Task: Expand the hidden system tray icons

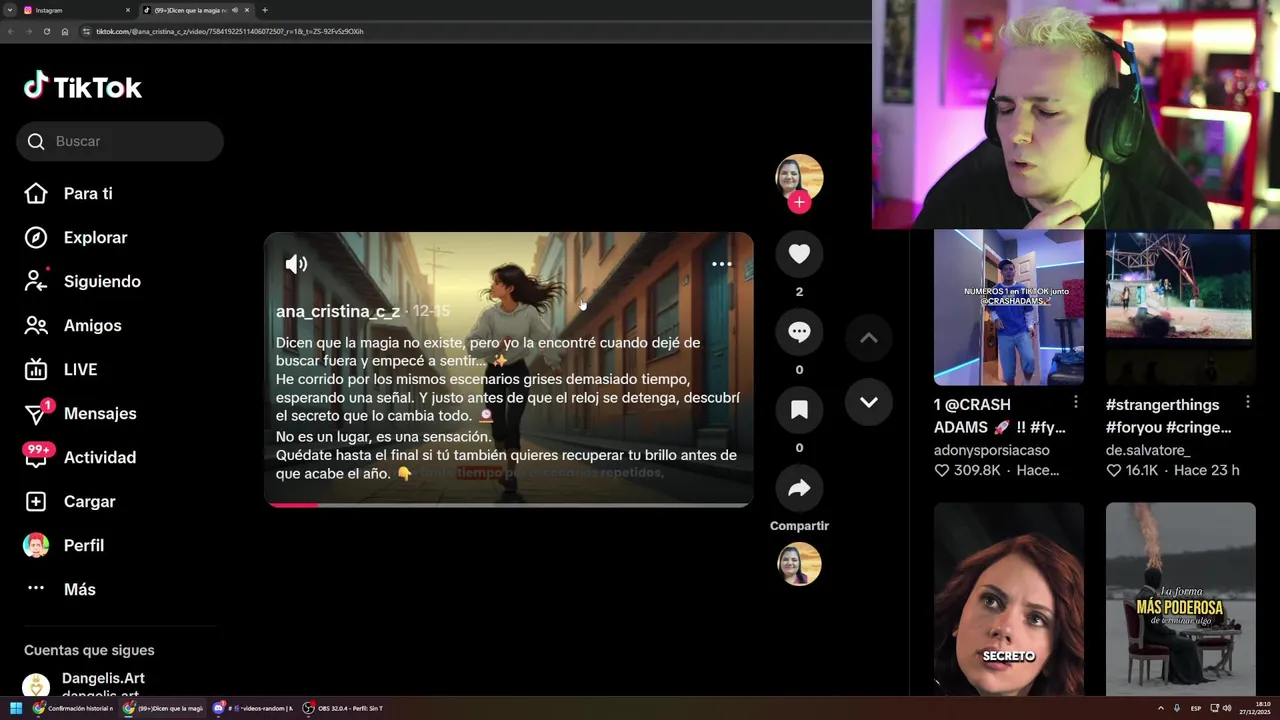Action: [x=1161, y=708]
